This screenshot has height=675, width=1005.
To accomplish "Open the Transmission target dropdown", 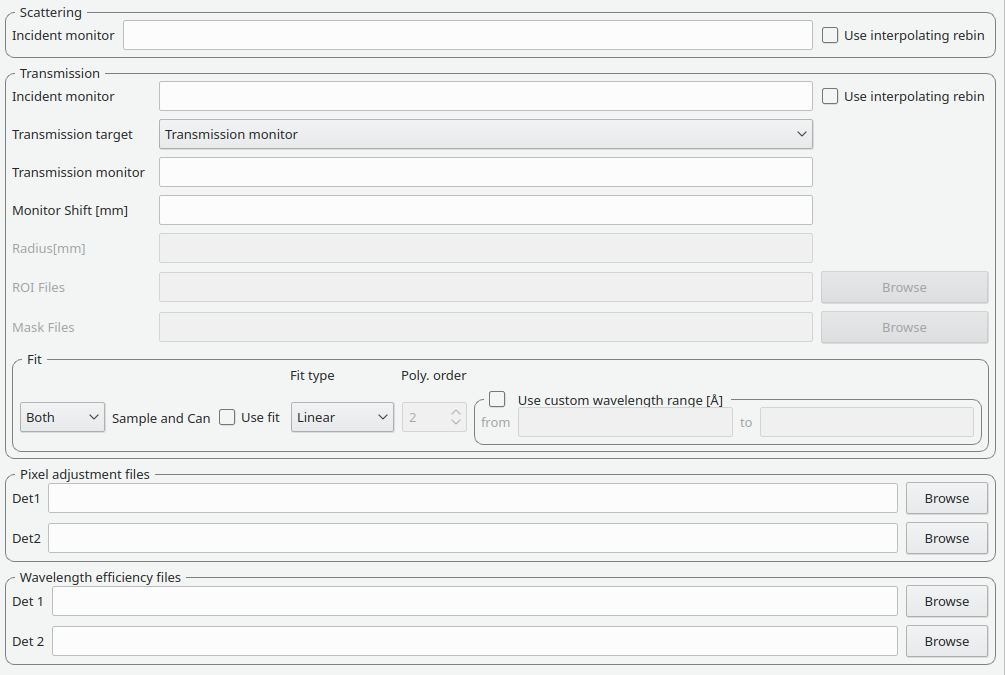I will (485, 134).
